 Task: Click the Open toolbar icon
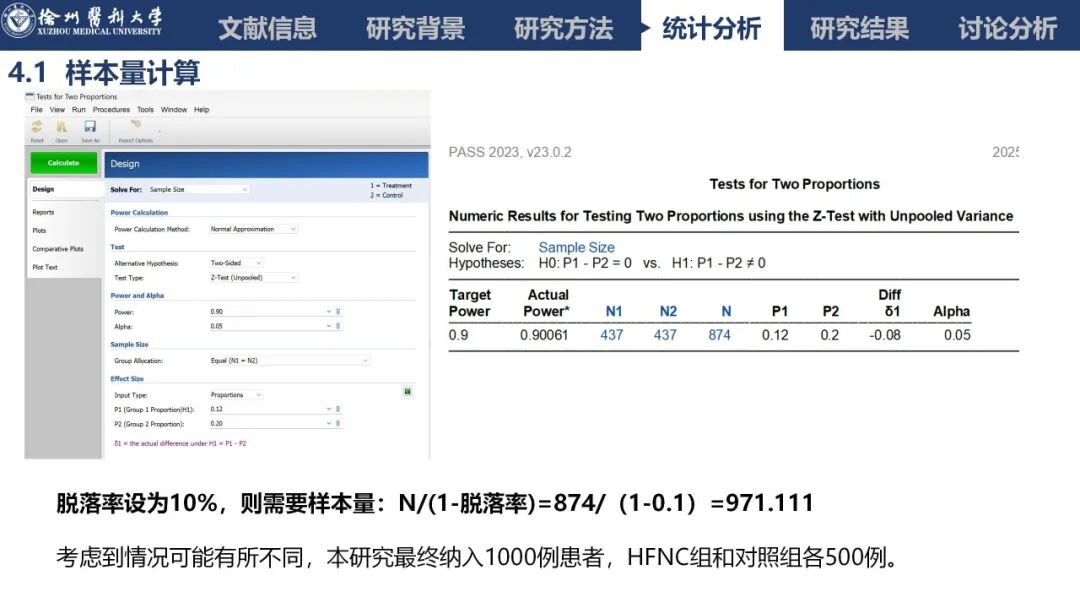coord(61,128)
